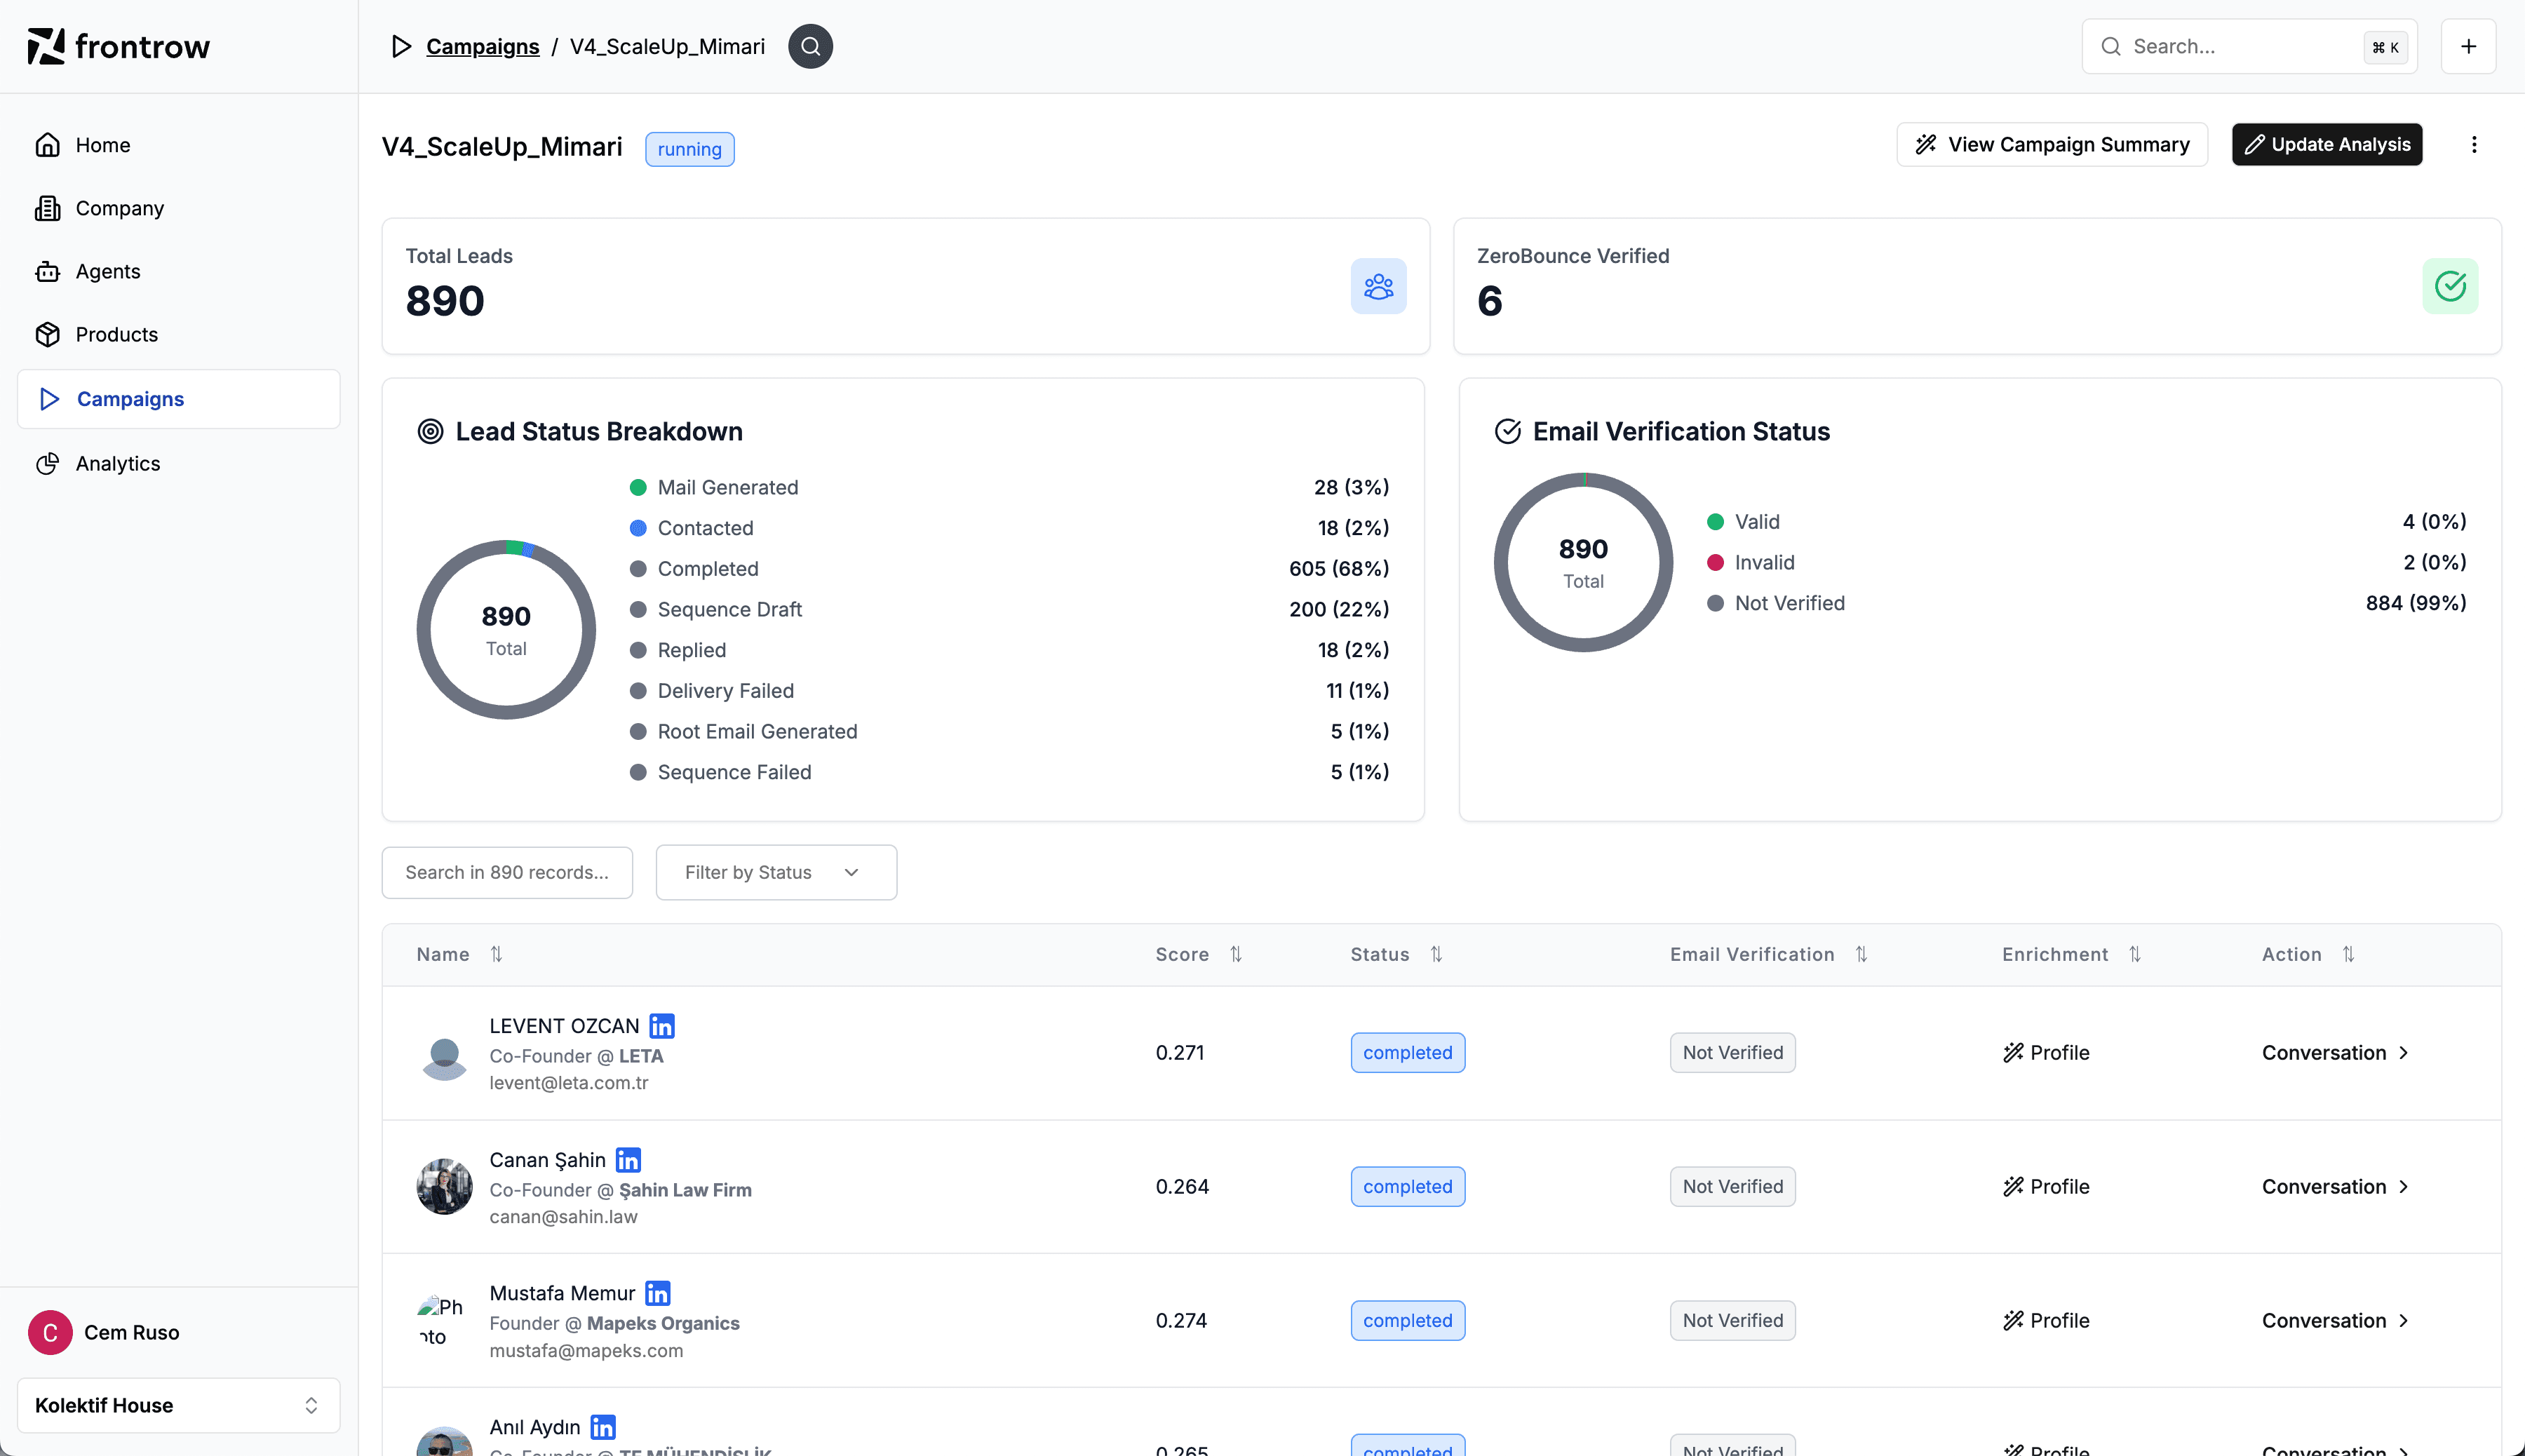Open the Filter by Status dropdown
This screenshot has height=1456, width=2525.
[x=775, y=872]
